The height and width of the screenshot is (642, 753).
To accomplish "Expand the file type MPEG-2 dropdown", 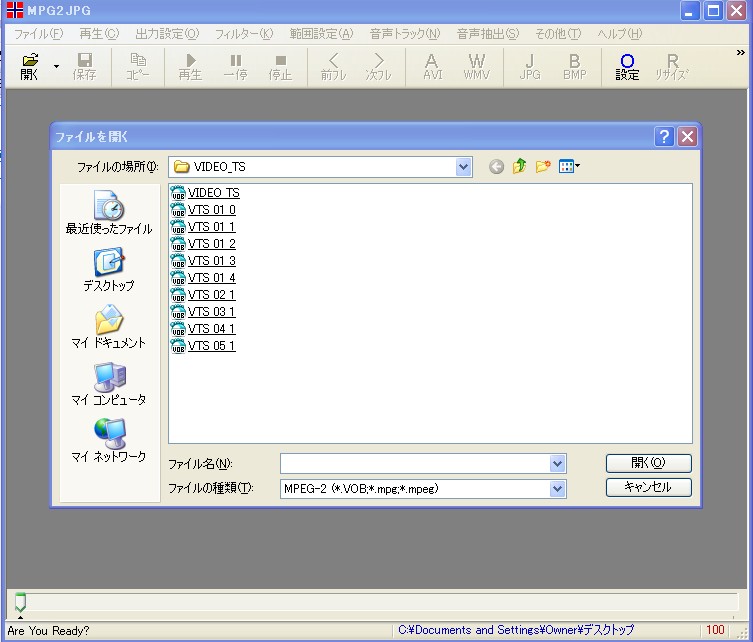I will [558, 489].
